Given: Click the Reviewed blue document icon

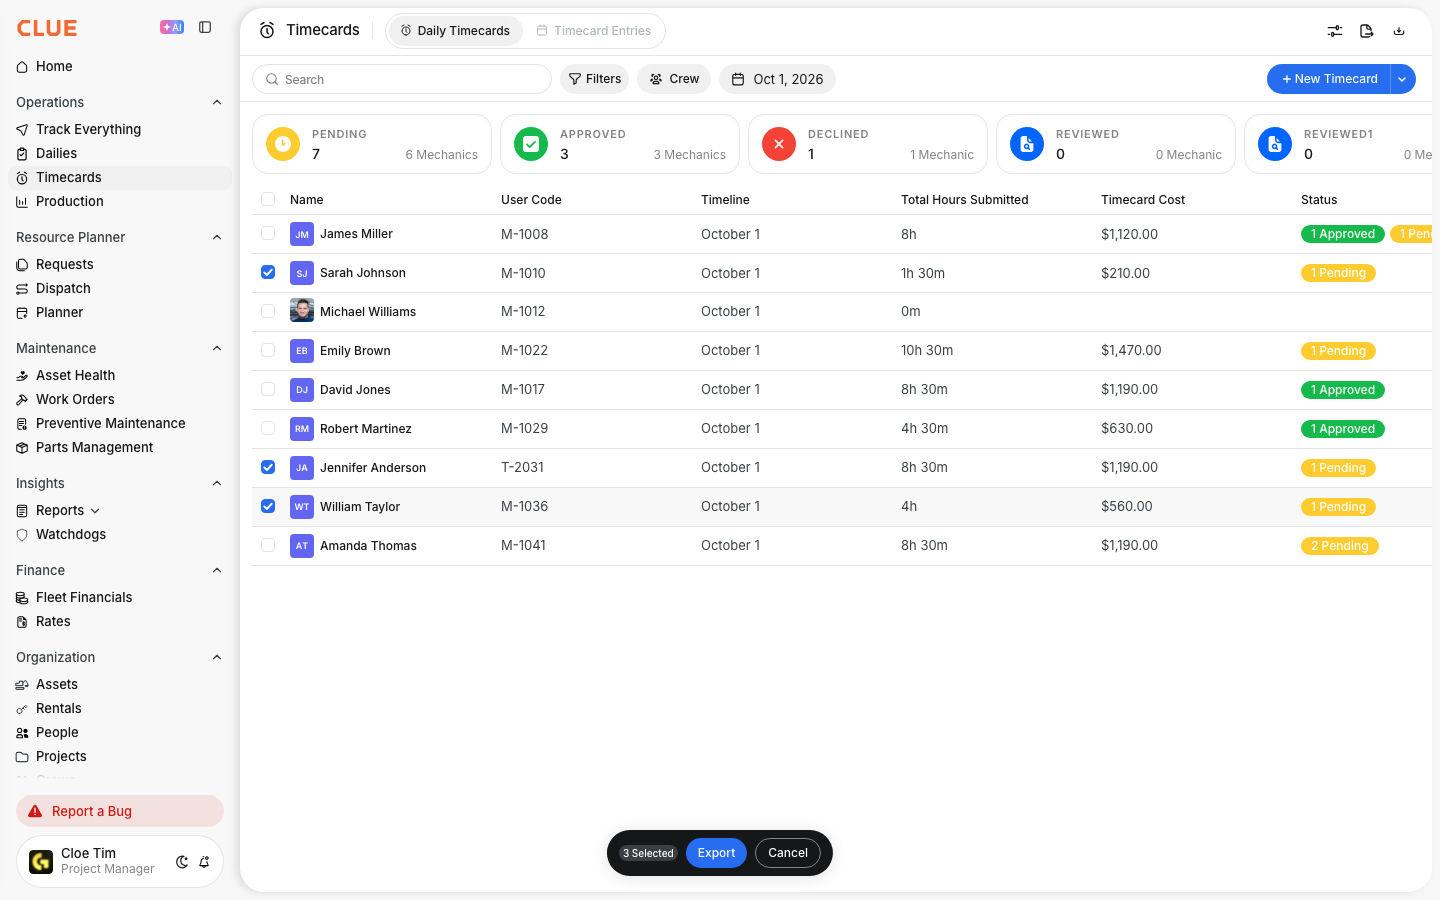Looking at the screenshot, I should (1027, 144).
